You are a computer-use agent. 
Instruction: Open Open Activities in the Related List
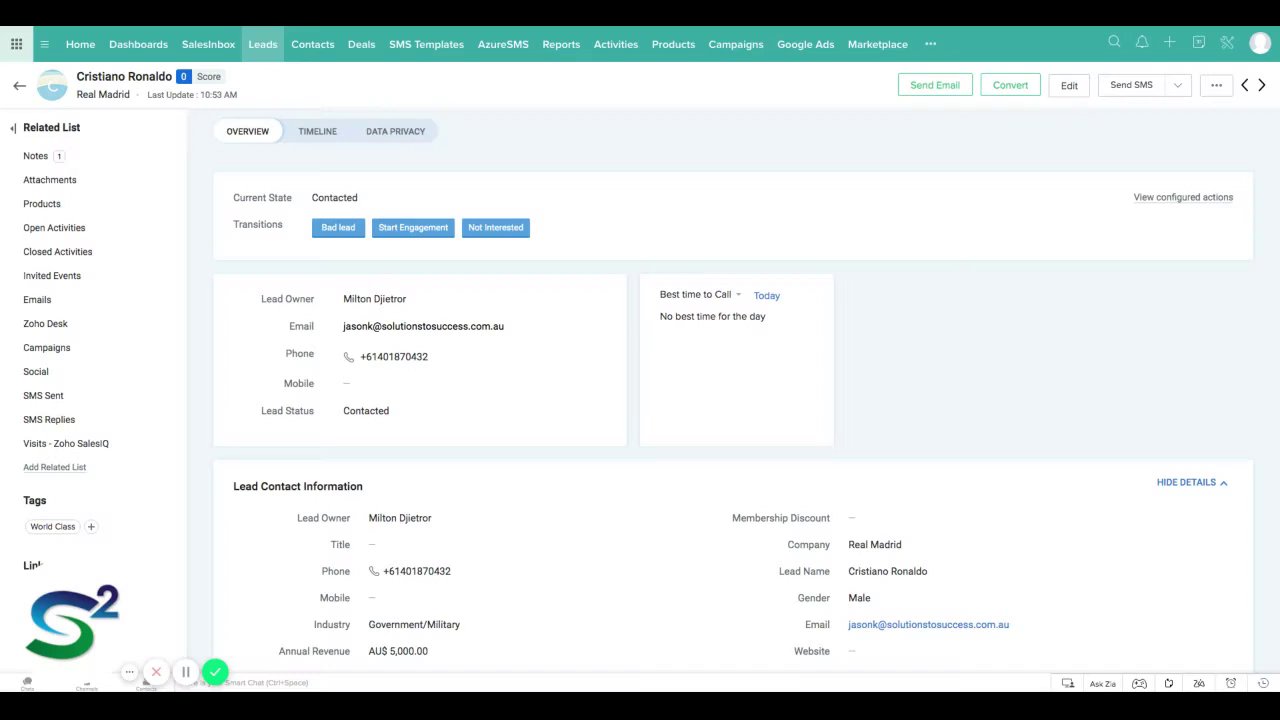tap(54, 228)
